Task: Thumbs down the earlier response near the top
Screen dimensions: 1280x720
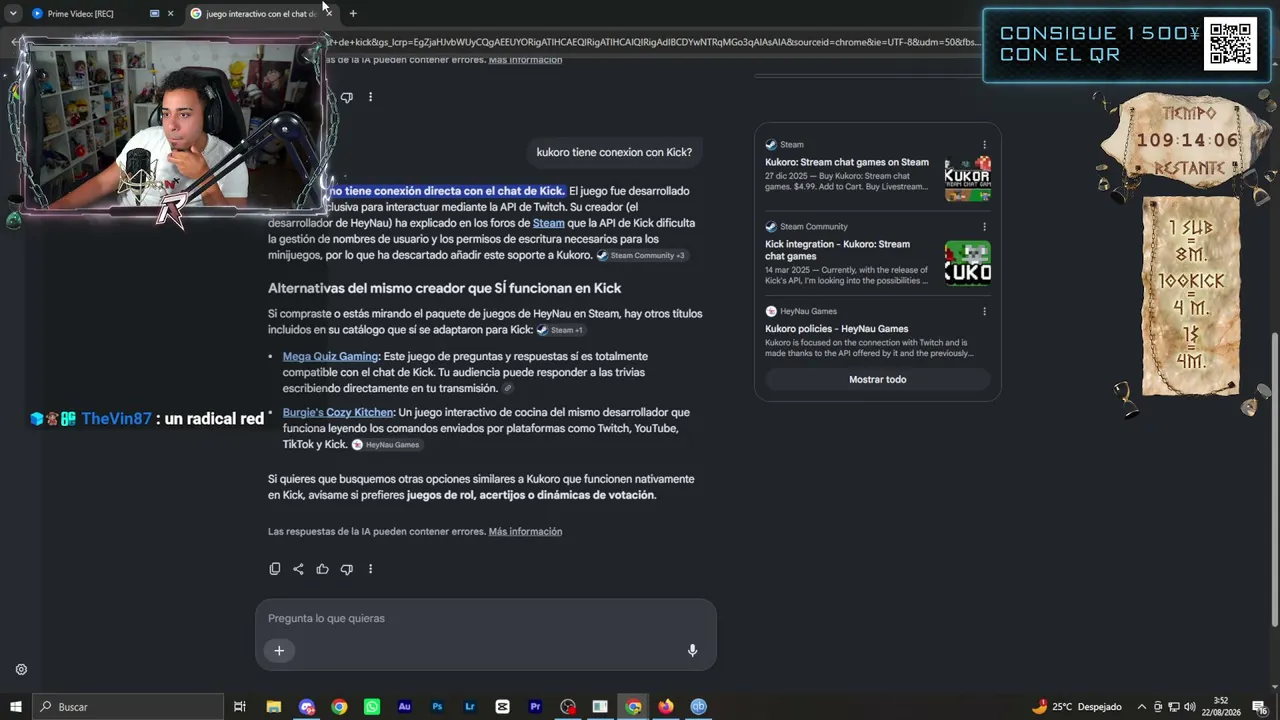Action: [346, 97]
